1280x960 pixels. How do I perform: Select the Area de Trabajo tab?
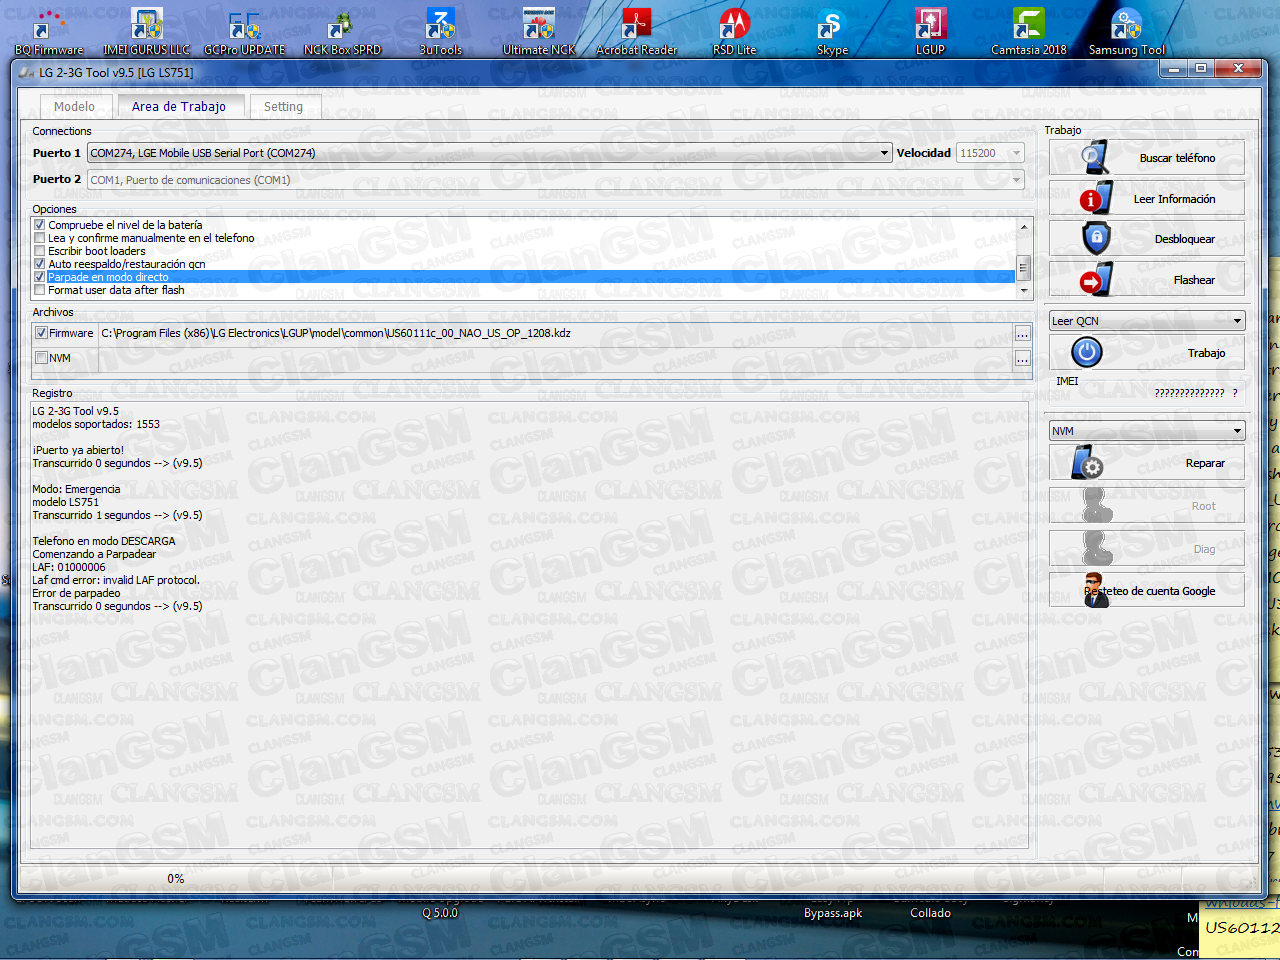point(179,107)
